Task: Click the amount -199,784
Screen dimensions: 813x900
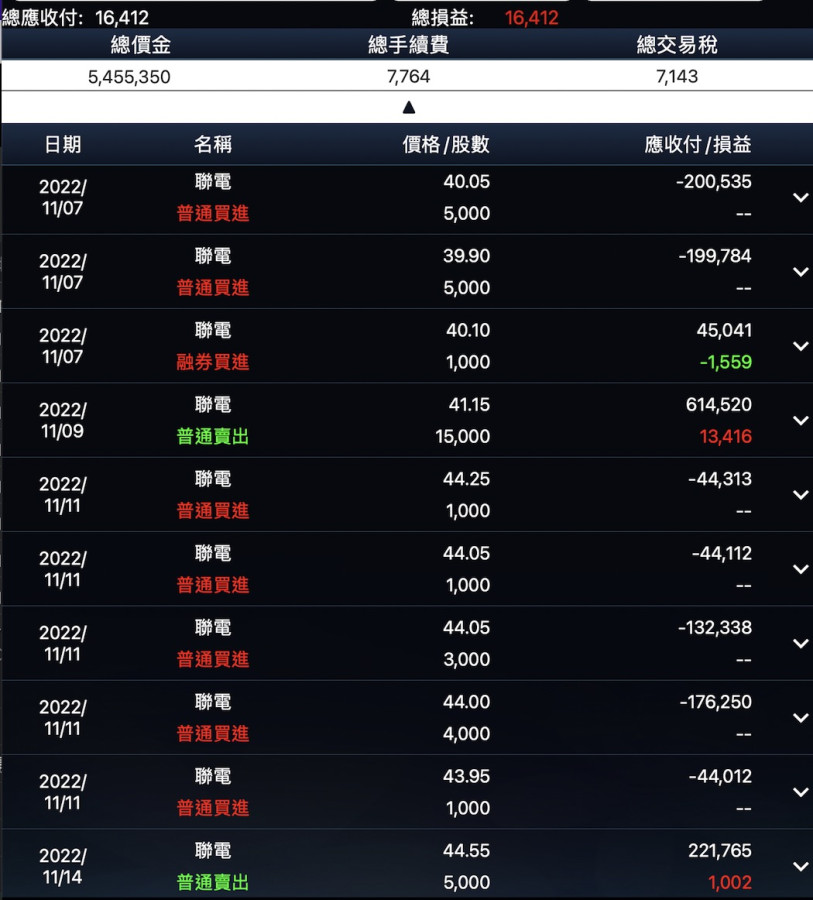Action: point(715,255)
